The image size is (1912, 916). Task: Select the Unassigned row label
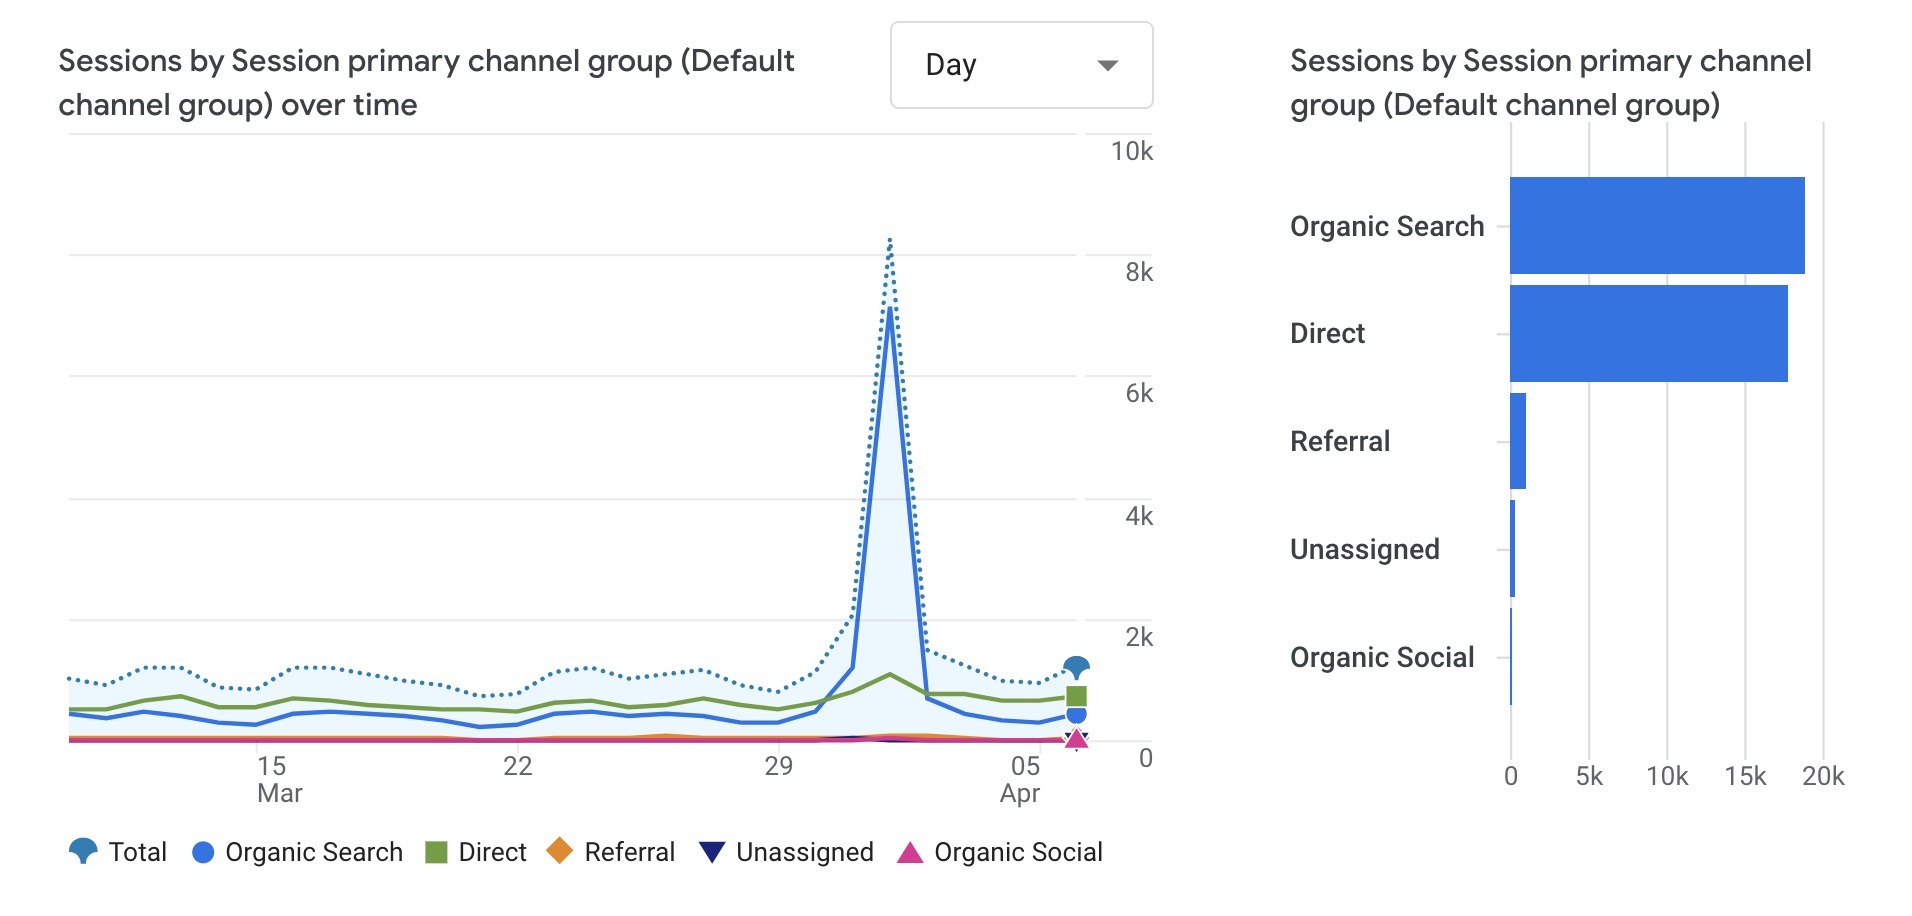[x=1364, y=548]
